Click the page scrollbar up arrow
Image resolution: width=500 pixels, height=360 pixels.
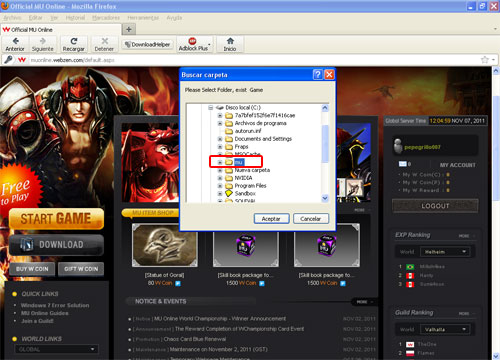point(496,71)
